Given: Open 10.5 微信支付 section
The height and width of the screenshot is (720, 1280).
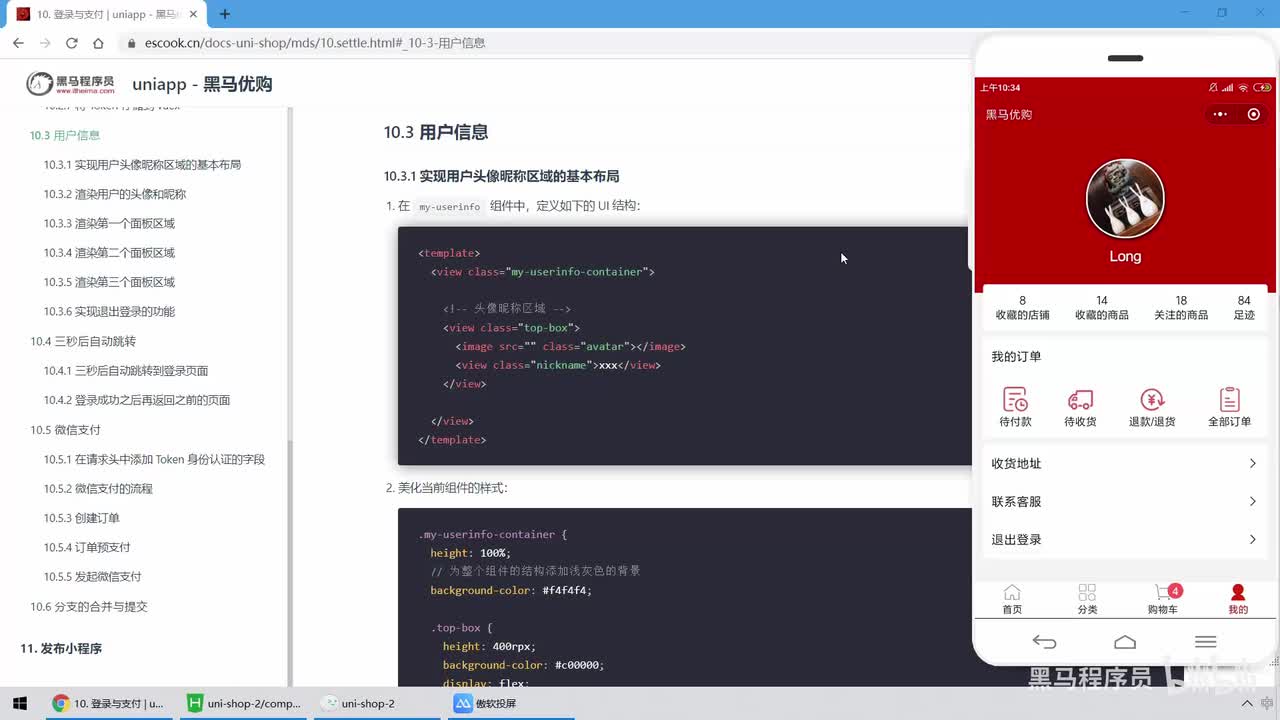Looking at the screenshot, I should 65,429.
